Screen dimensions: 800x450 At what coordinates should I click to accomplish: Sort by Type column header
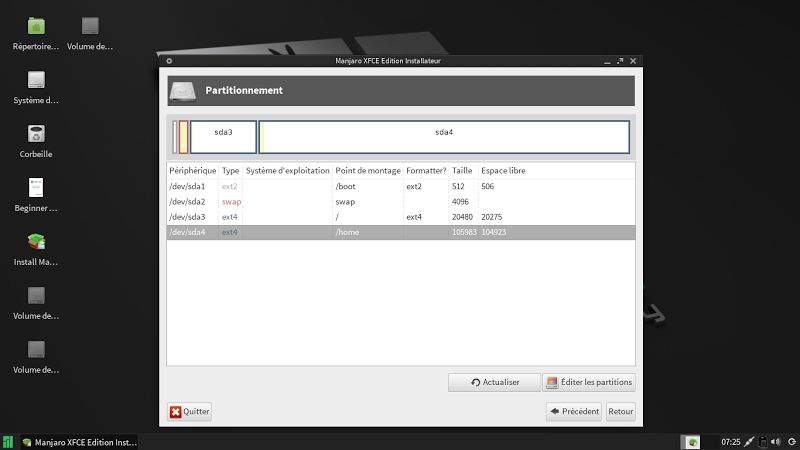click(x=231, y=170)
